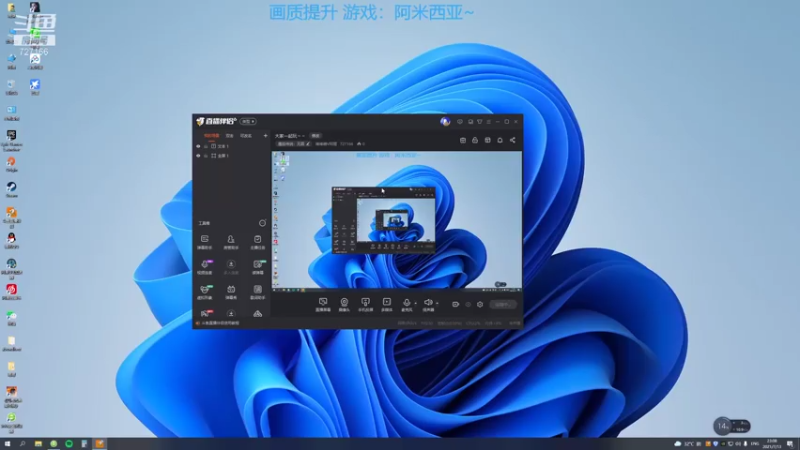Open the QQ penguin desktop icon

tap(11, 241)
